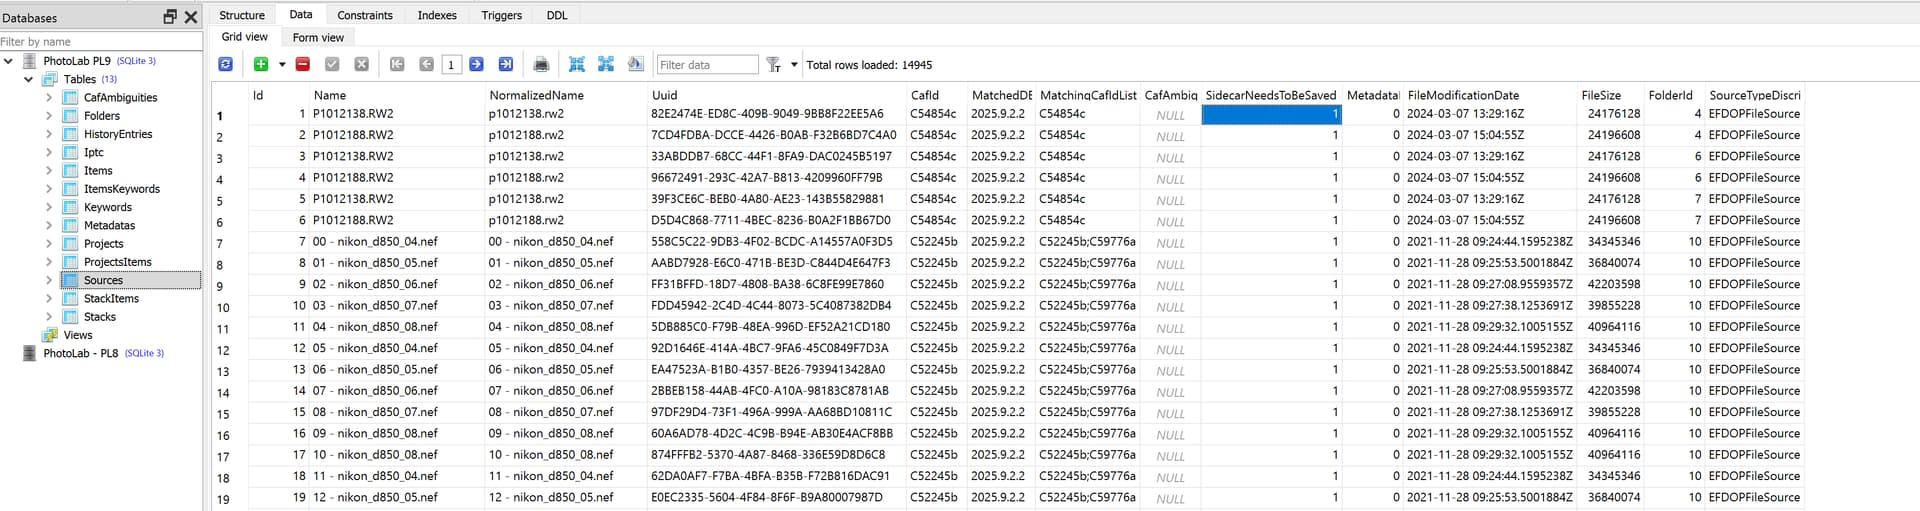
Task: Open the filter mode dropdown arrow
Action: point(794,64)
